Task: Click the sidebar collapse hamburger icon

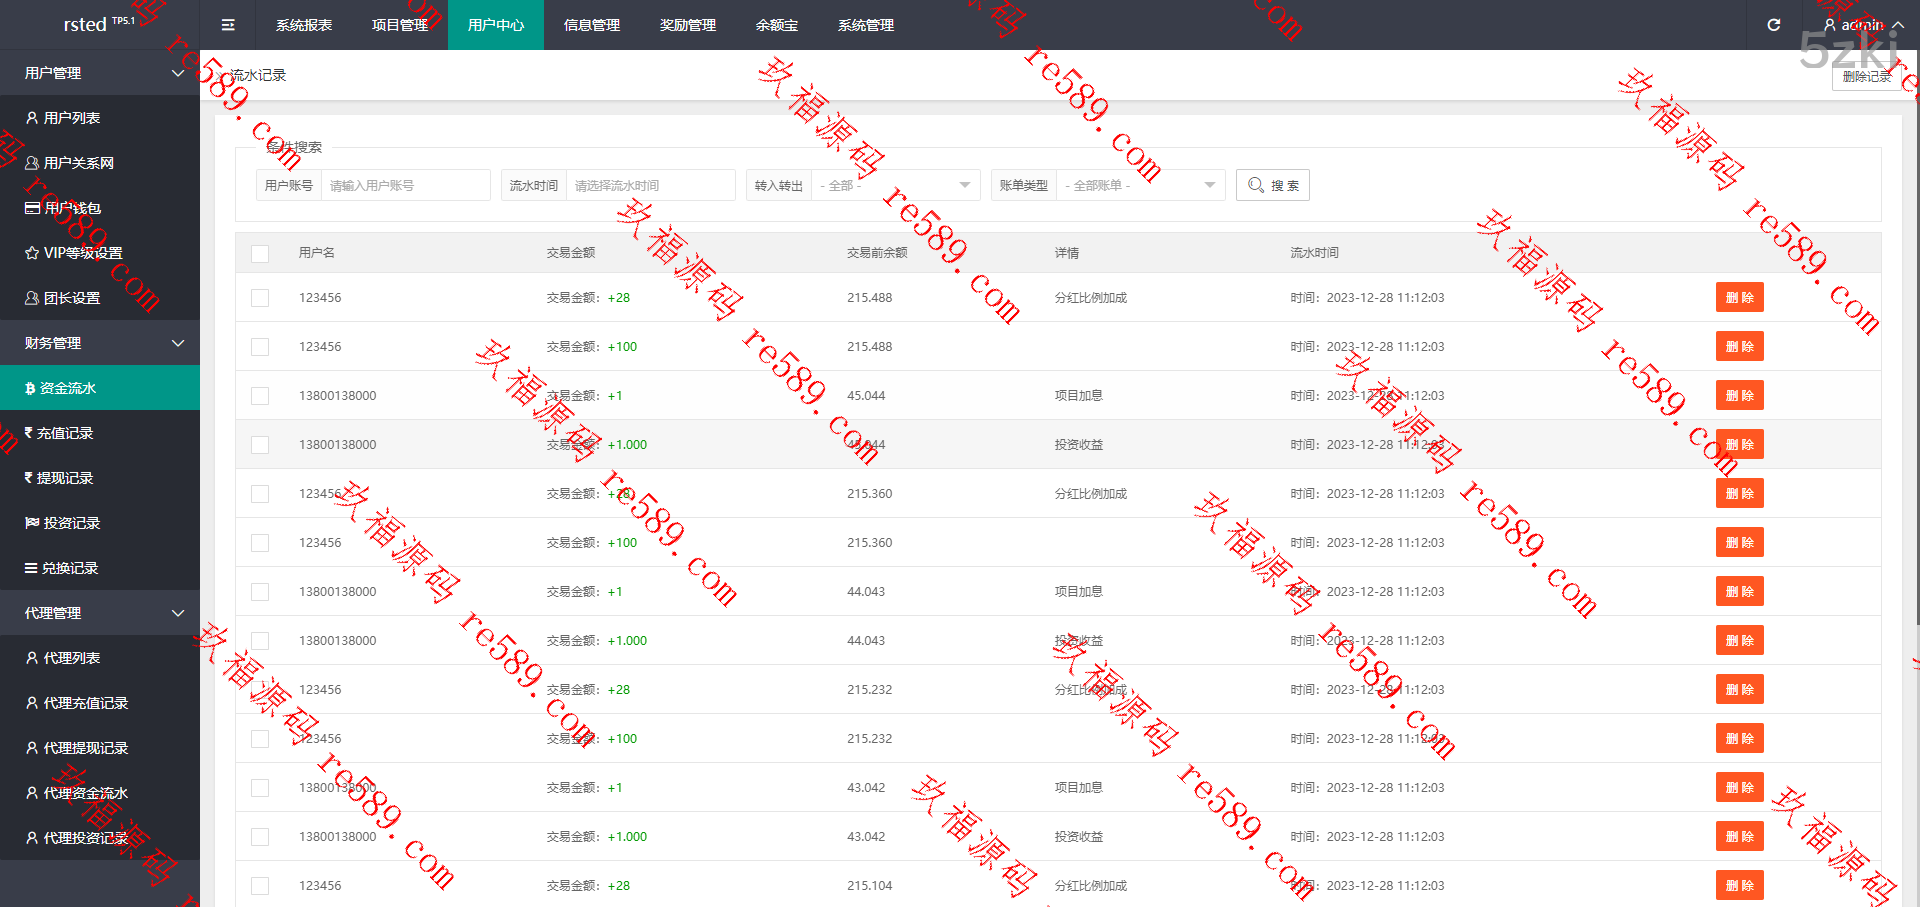Action: pyautogui.click(x=228, y=25)
